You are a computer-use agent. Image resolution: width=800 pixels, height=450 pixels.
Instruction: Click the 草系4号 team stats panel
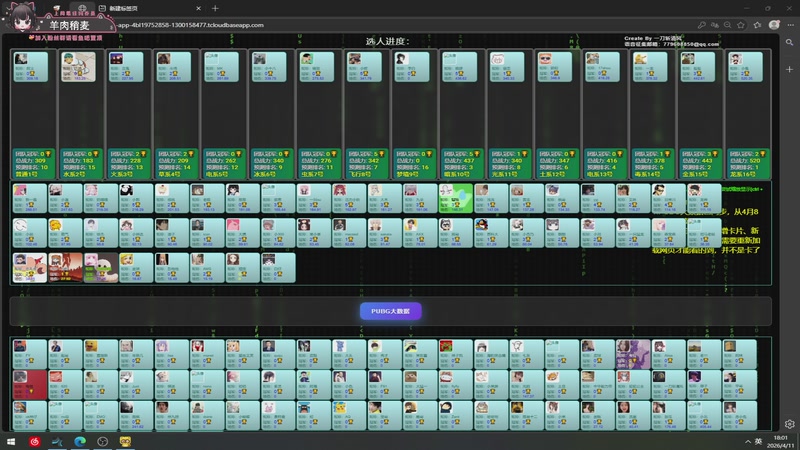176,164
